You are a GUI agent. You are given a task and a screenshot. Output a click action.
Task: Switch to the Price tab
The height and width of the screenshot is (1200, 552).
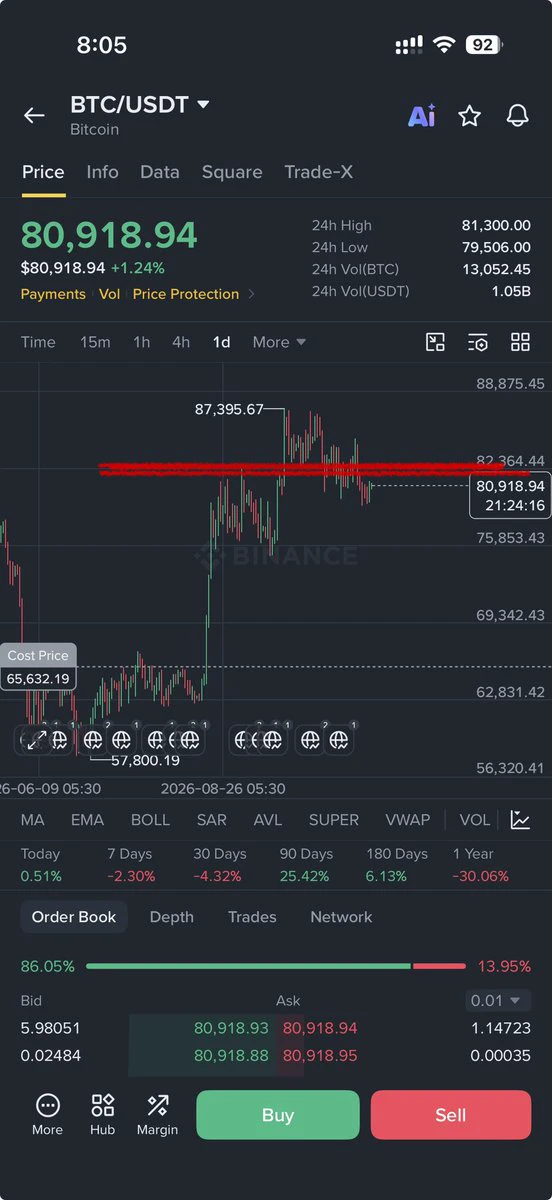[x=43, y=172]
